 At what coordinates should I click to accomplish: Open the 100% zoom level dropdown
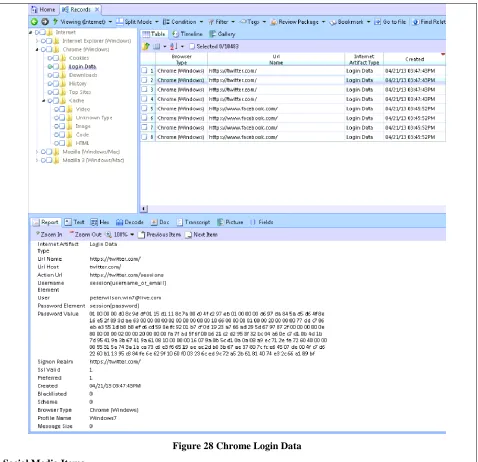(x=132, y=235)
